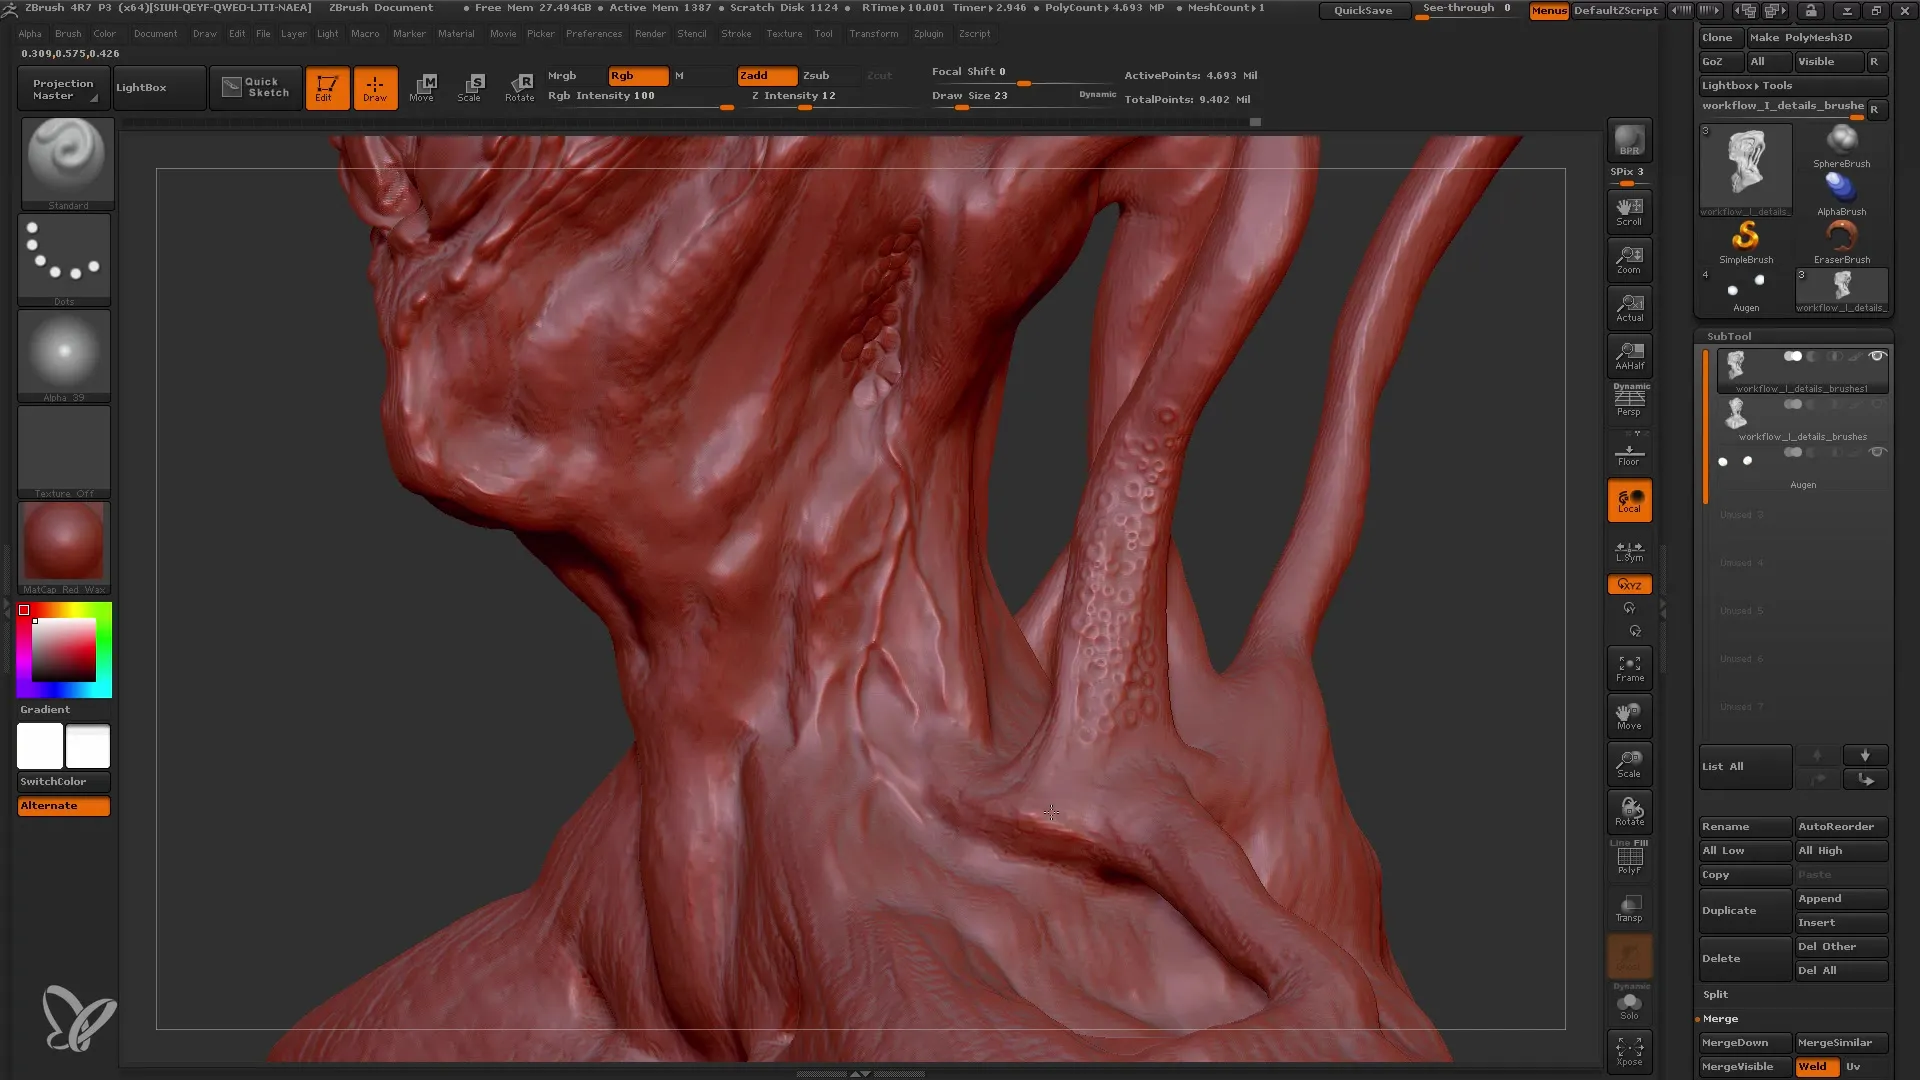Select the Scale tool in toolbar
Image resolution: width=1920 pixels, height=1080 pixels.
469,86
